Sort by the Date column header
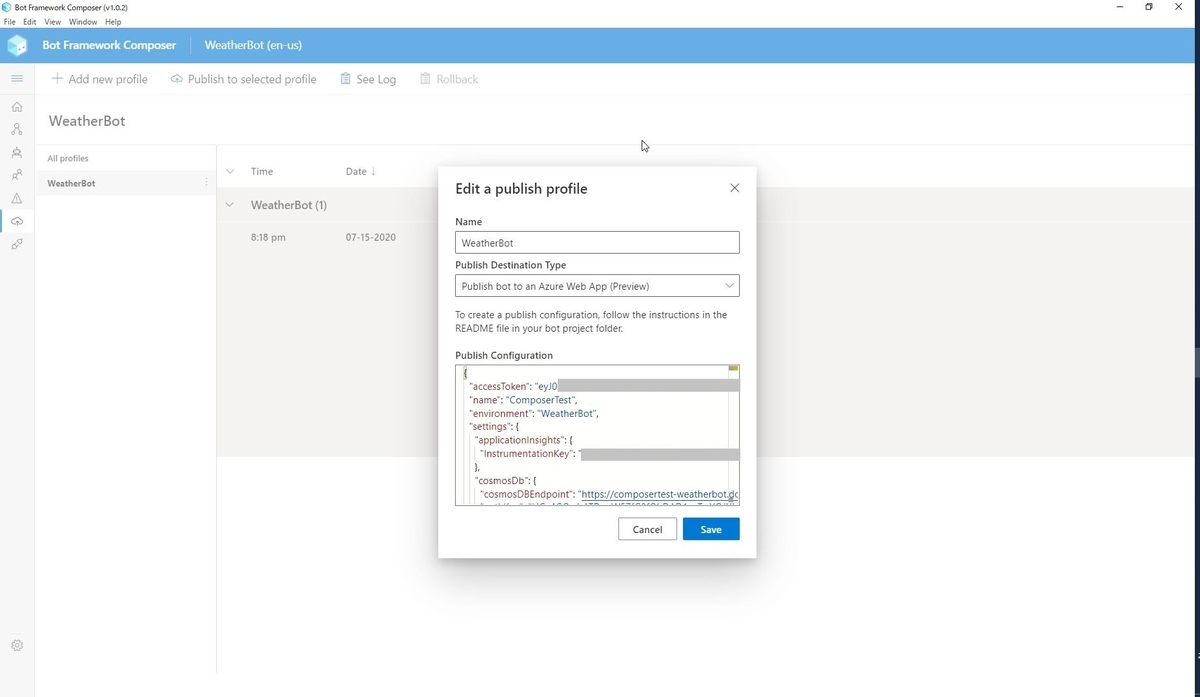 pyautogui.click(x=360, y=171)
